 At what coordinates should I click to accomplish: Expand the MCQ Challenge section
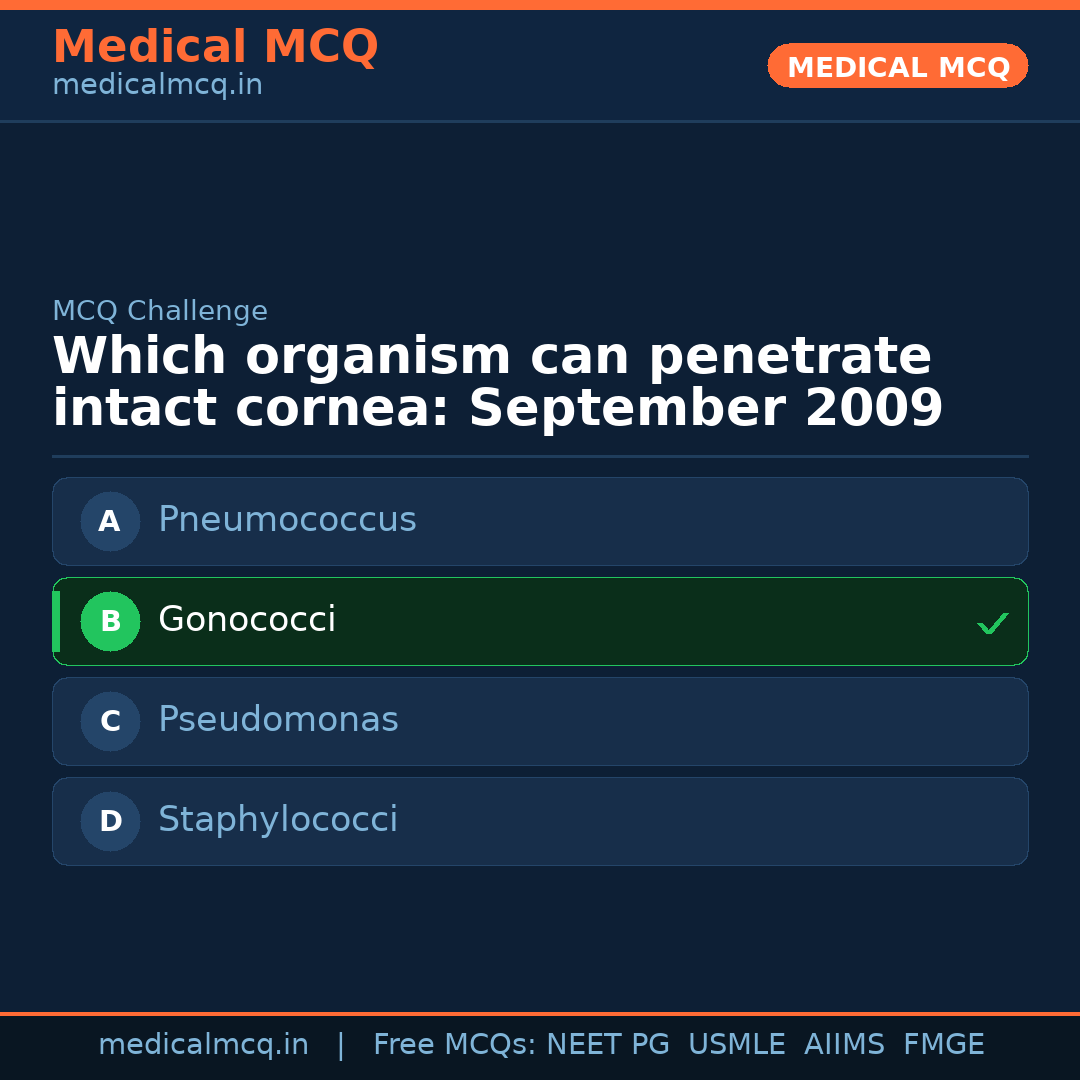coord(160,311)
